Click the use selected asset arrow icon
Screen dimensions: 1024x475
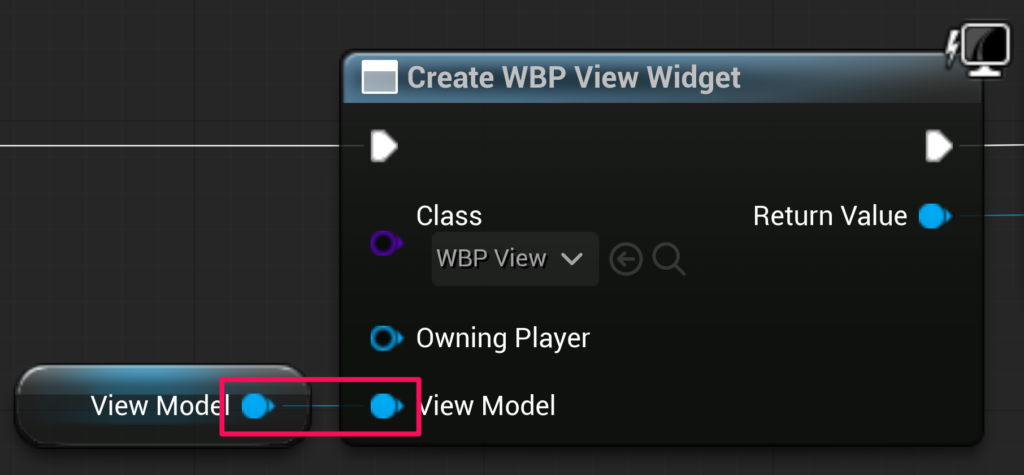pyautogui.click(x=626, y=260)
